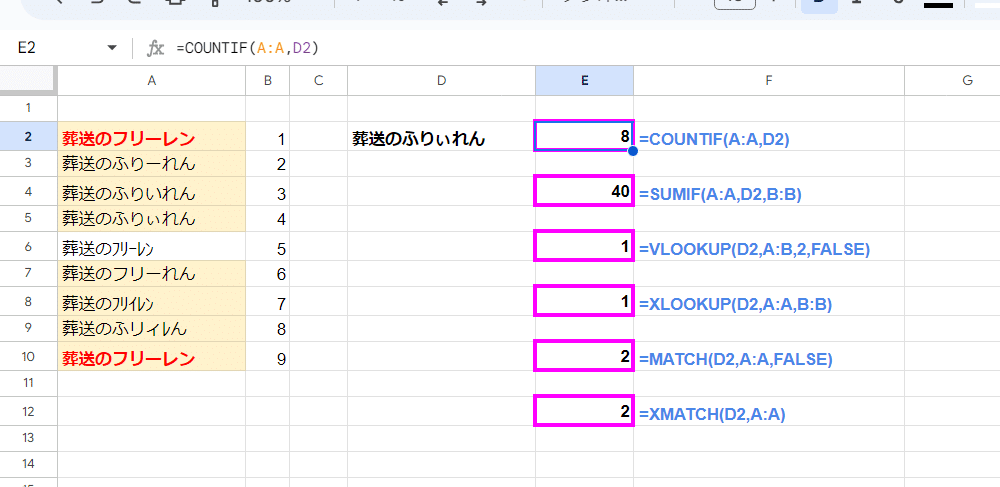
Task: Select column F header
Action: pos(769,80)
